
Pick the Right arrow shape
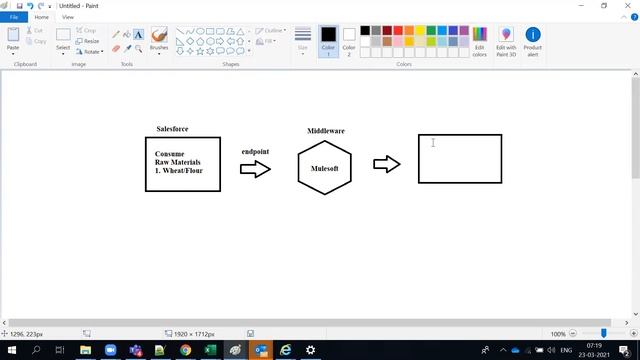(220, 41)
